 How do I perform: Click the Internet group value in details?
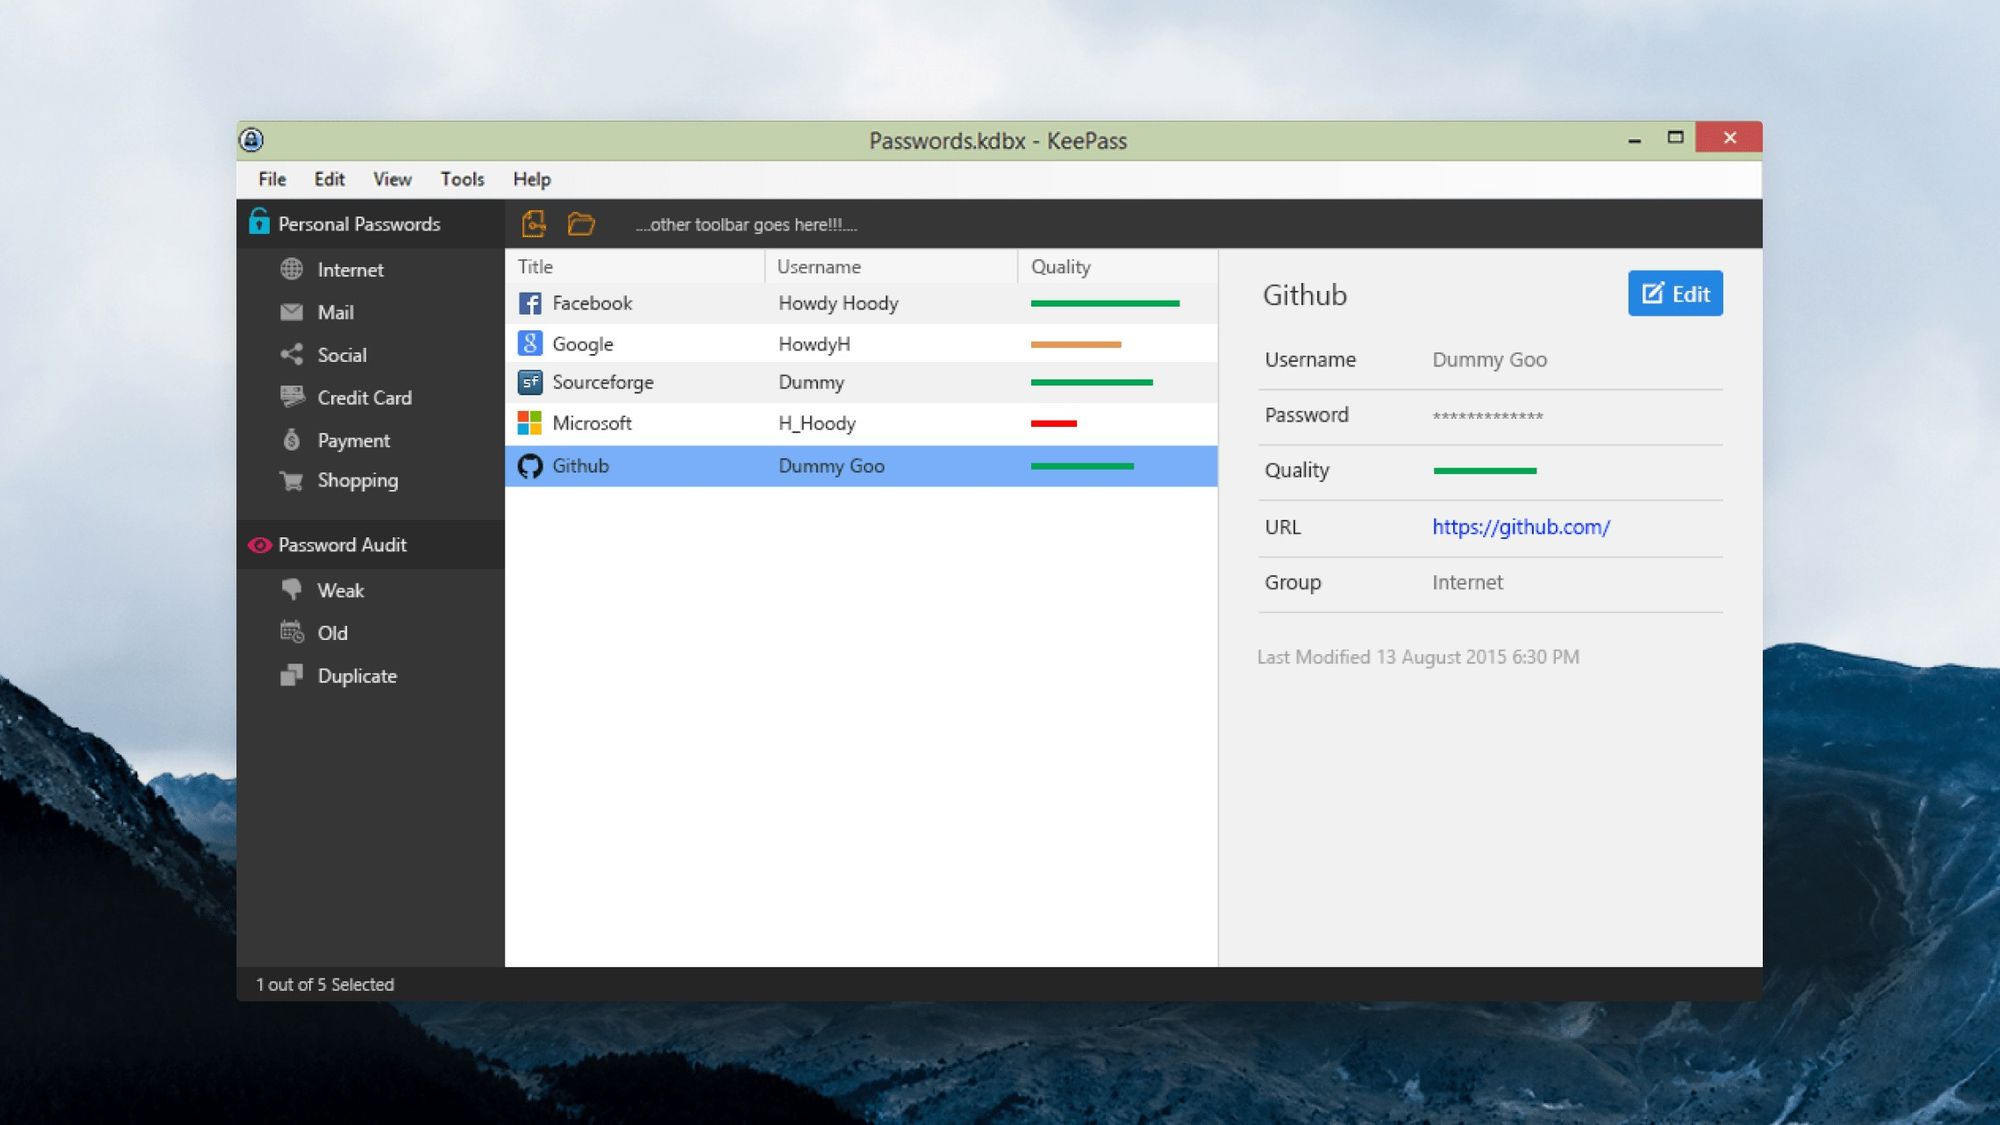(x=1467, y=582)
